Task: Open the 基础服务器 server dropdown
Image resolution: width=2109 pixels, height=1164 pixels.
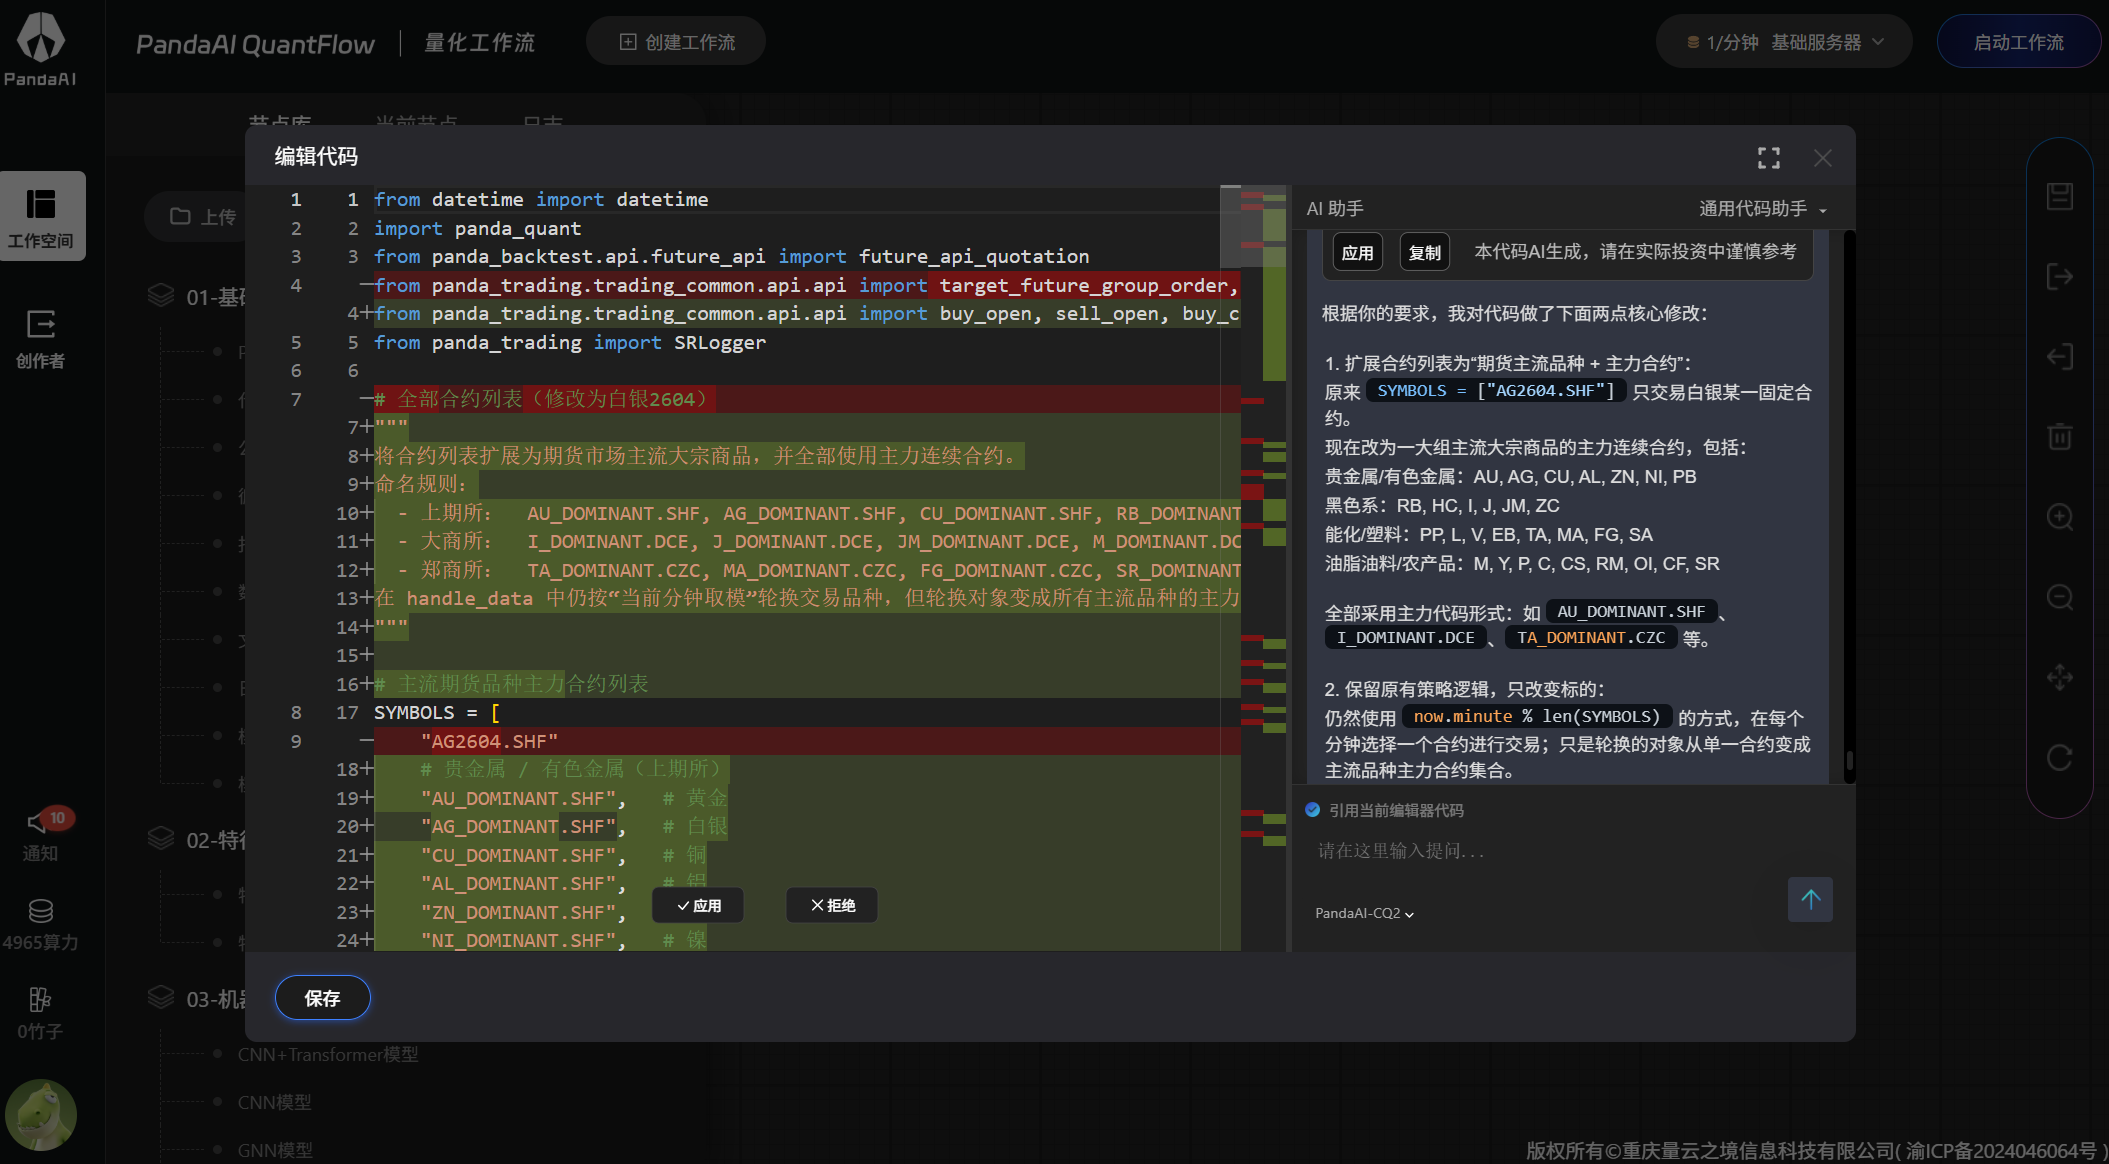Action: 1784,42
